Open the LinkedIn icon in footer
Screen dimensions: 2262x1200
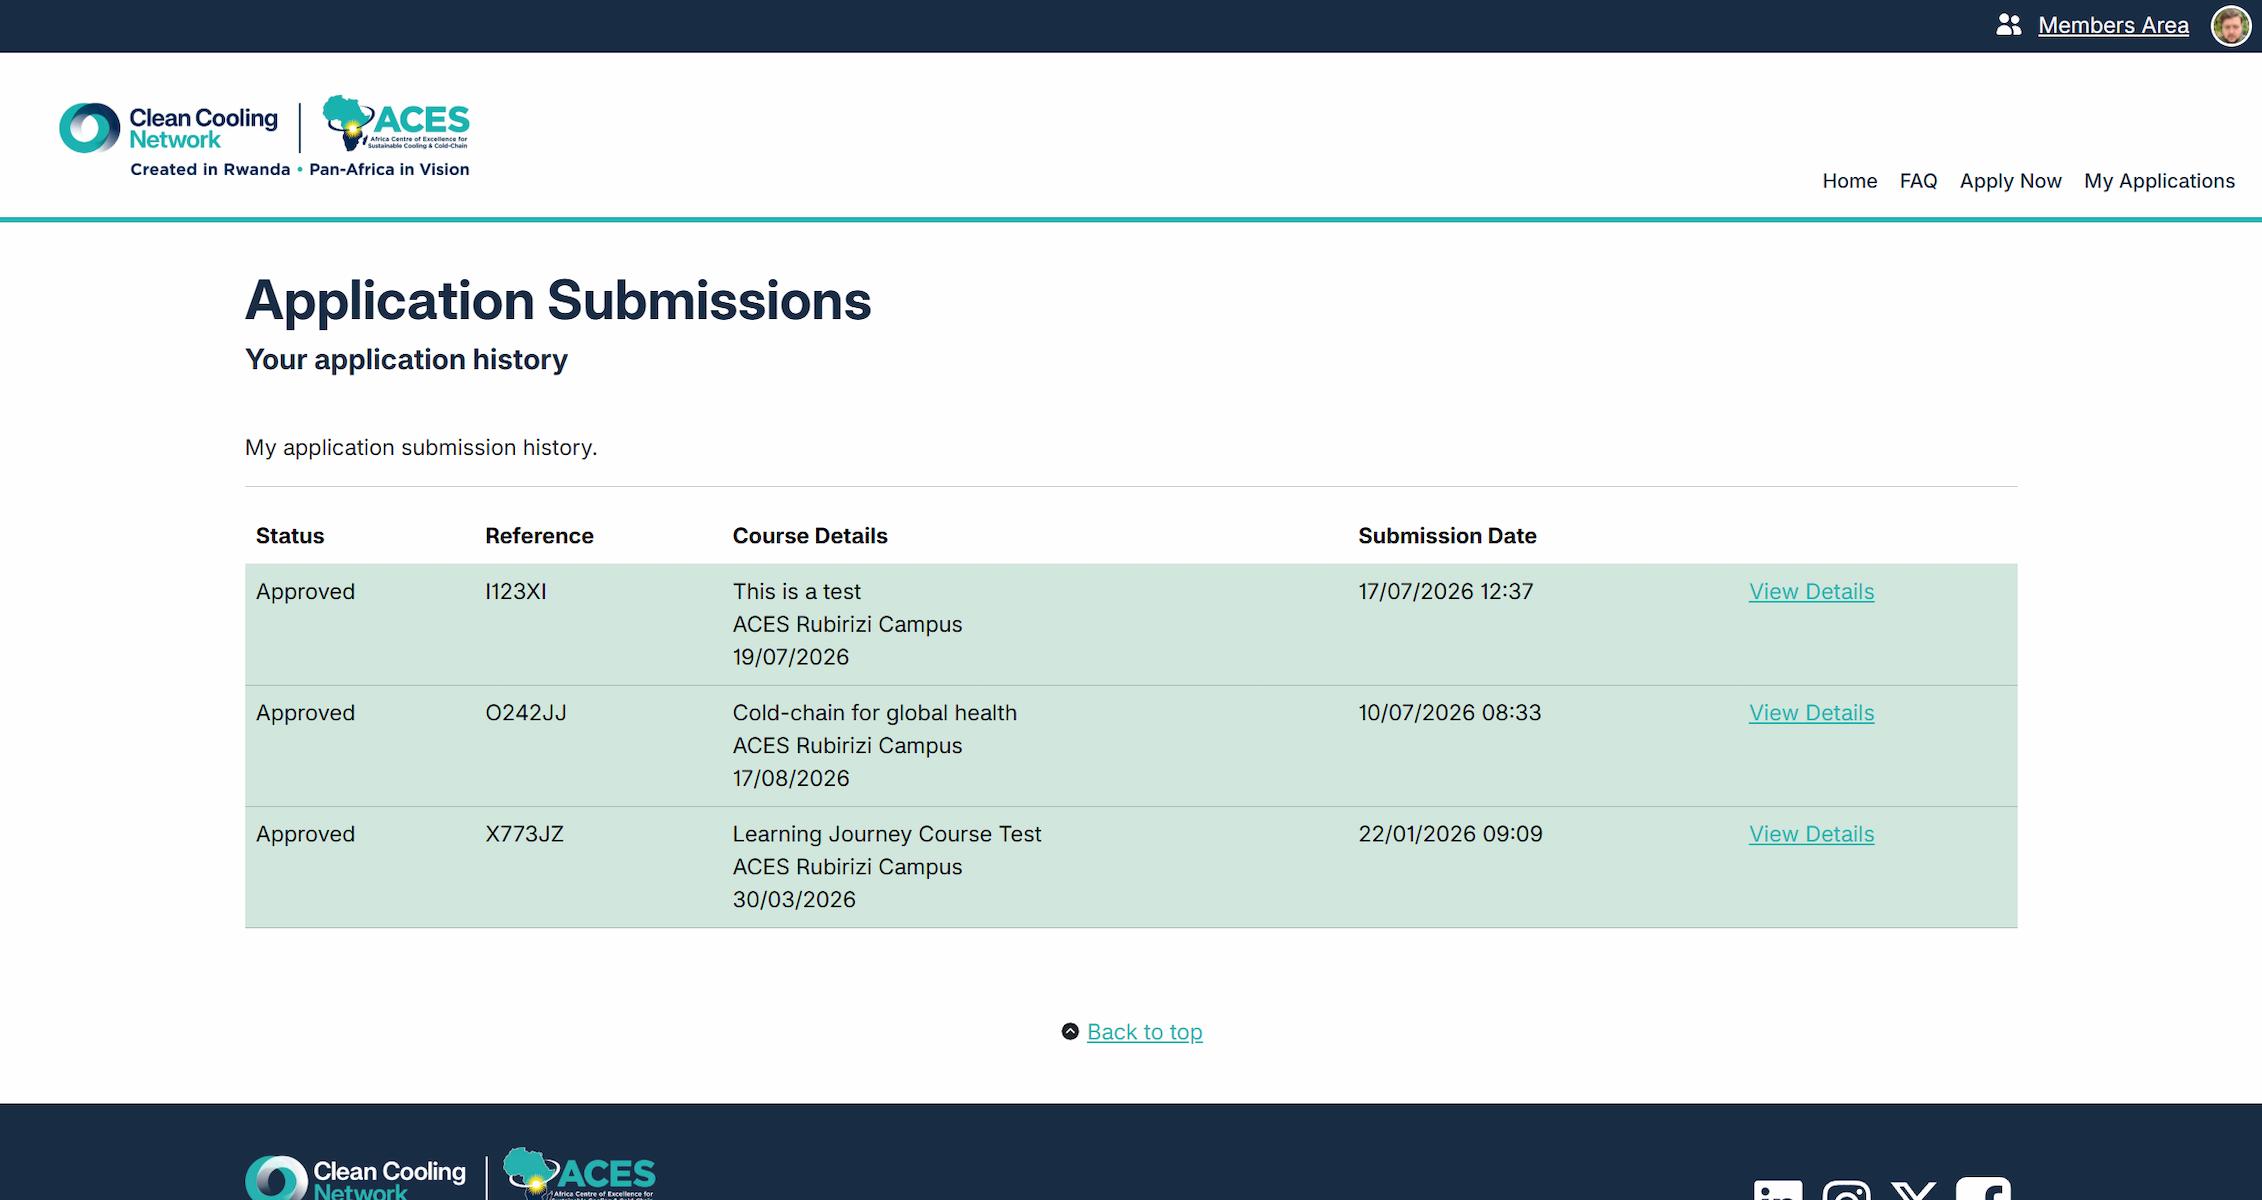click(x=1778, y=1190)
